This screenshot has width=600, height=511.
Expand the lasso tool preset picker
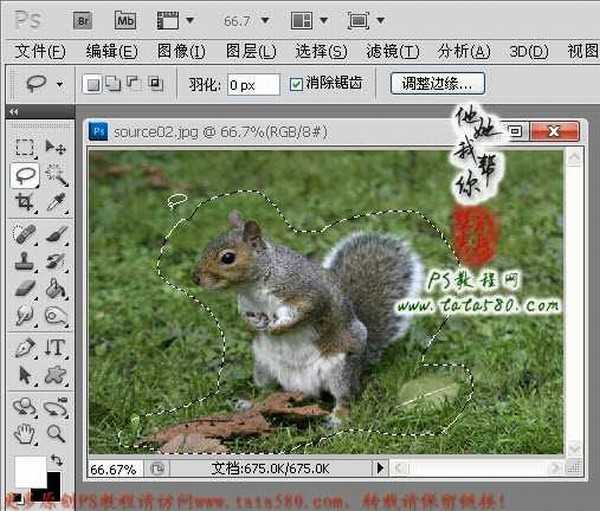click(60, 85)
